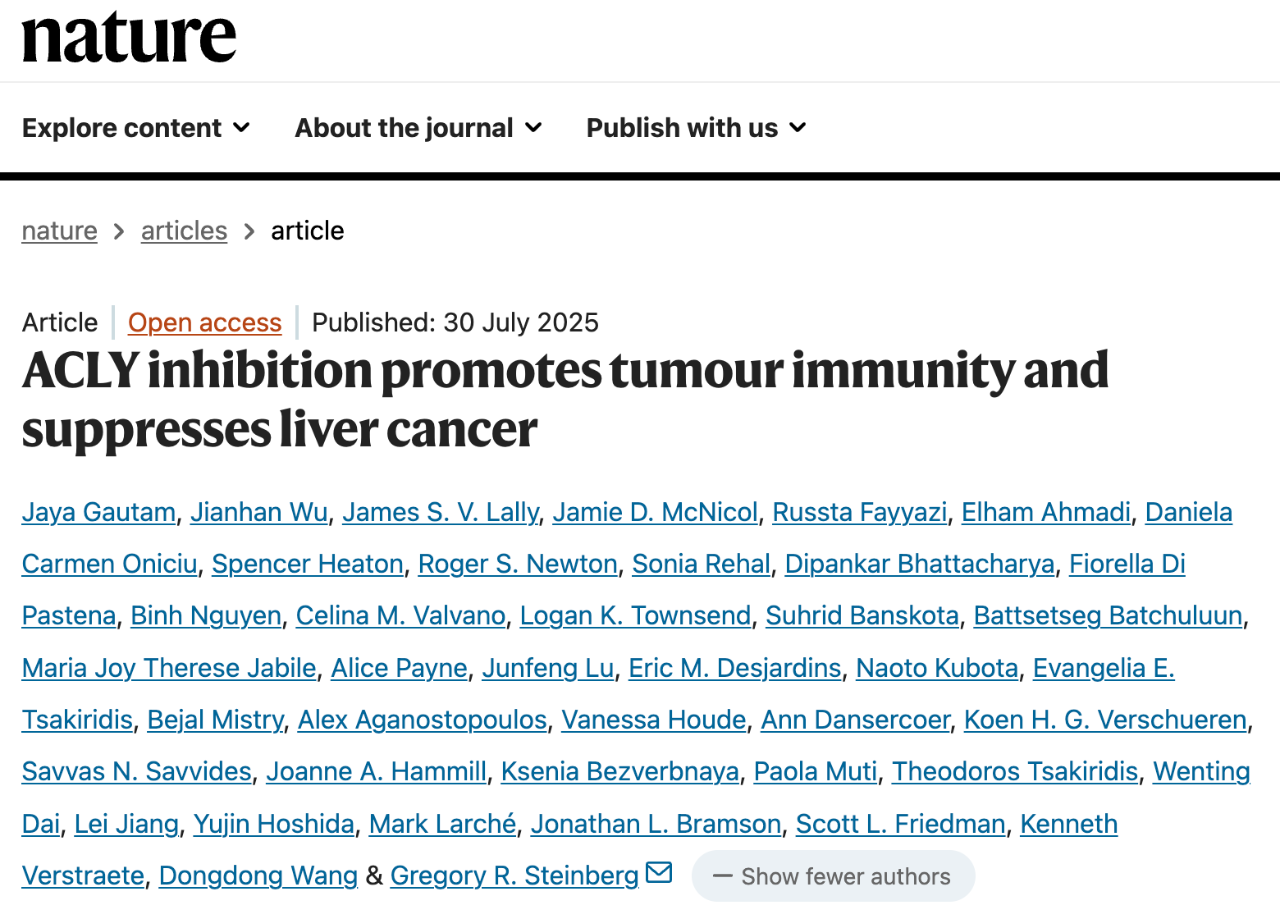
Task: Select author Jianhan Wu
Action: tap(259, 512)
